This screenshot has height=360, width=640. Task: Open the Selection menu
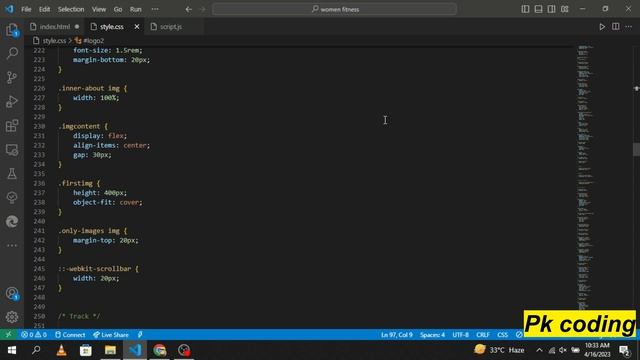click(x=71, y=9)
